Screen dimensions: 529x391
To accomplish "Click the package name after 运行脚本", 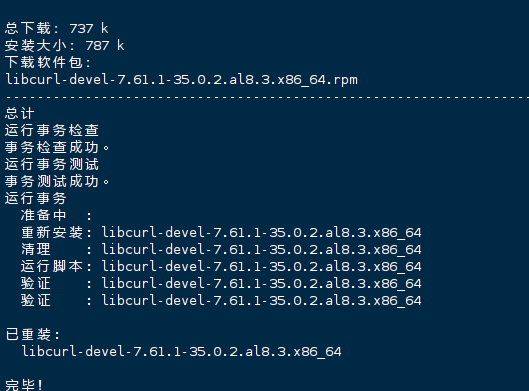I will [261, 266].
